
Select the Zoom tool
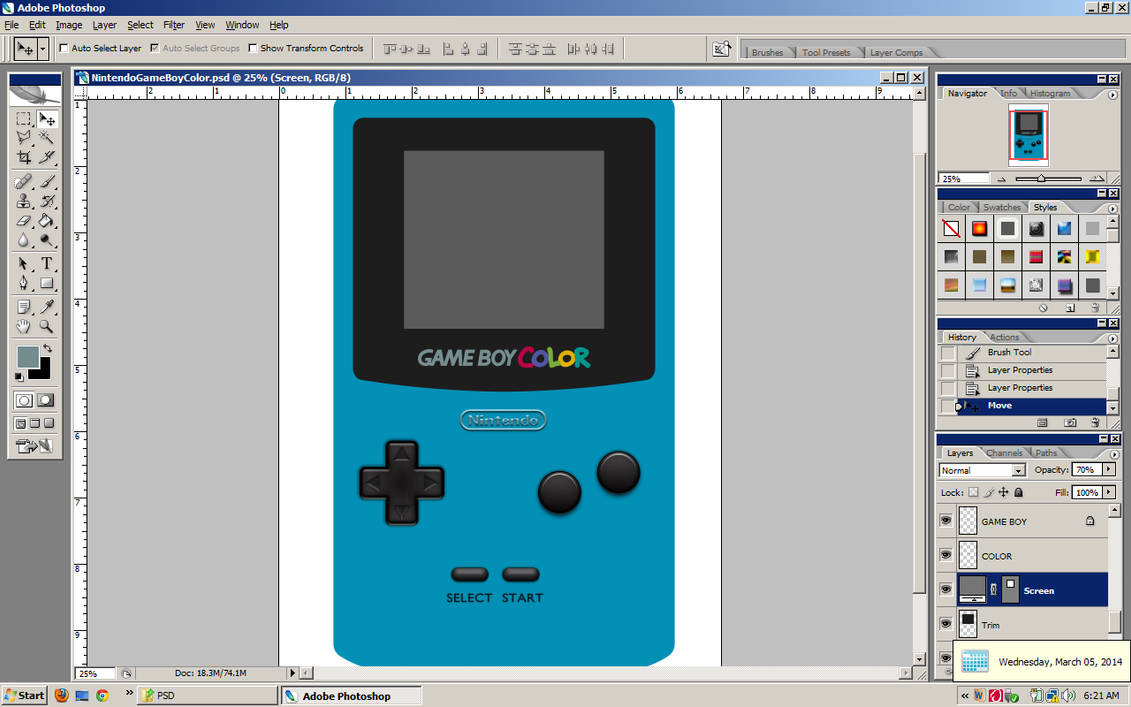tap(47, 326)
